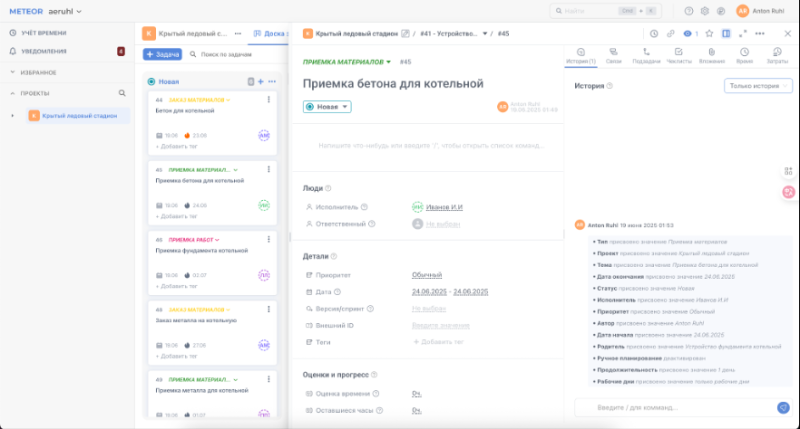
Task: Search projects magnifier icon in sidebar
Action: [122, 93]
